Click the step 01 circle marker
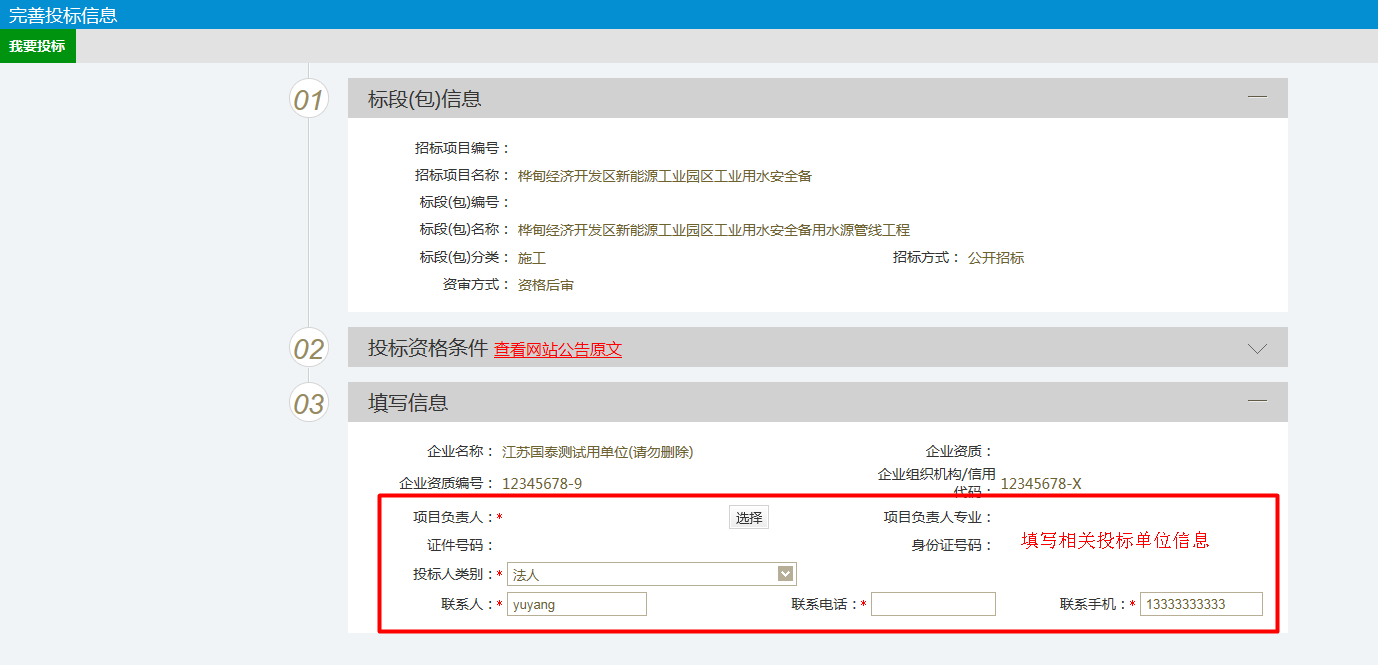This screenshot has width=1378, height=665. [x=309, y=99]
